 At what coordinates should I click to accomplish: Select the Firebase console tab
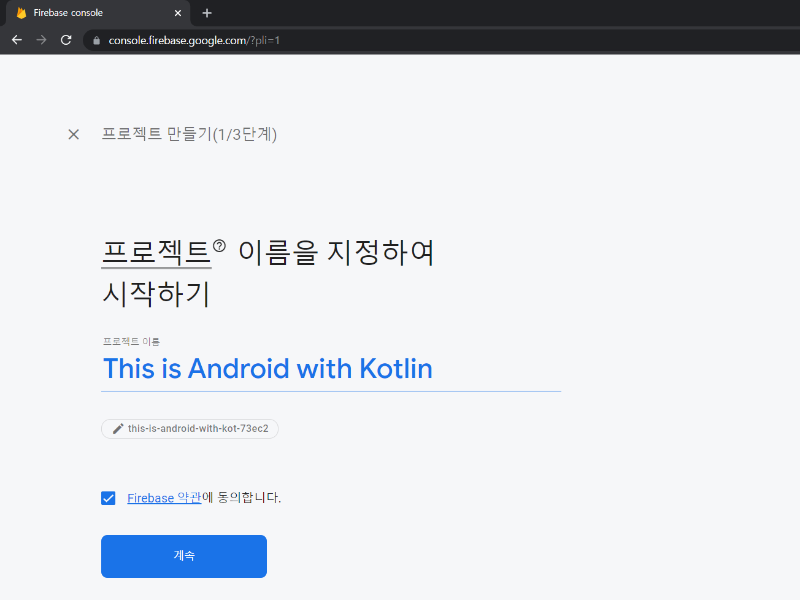tap(98, 13)
